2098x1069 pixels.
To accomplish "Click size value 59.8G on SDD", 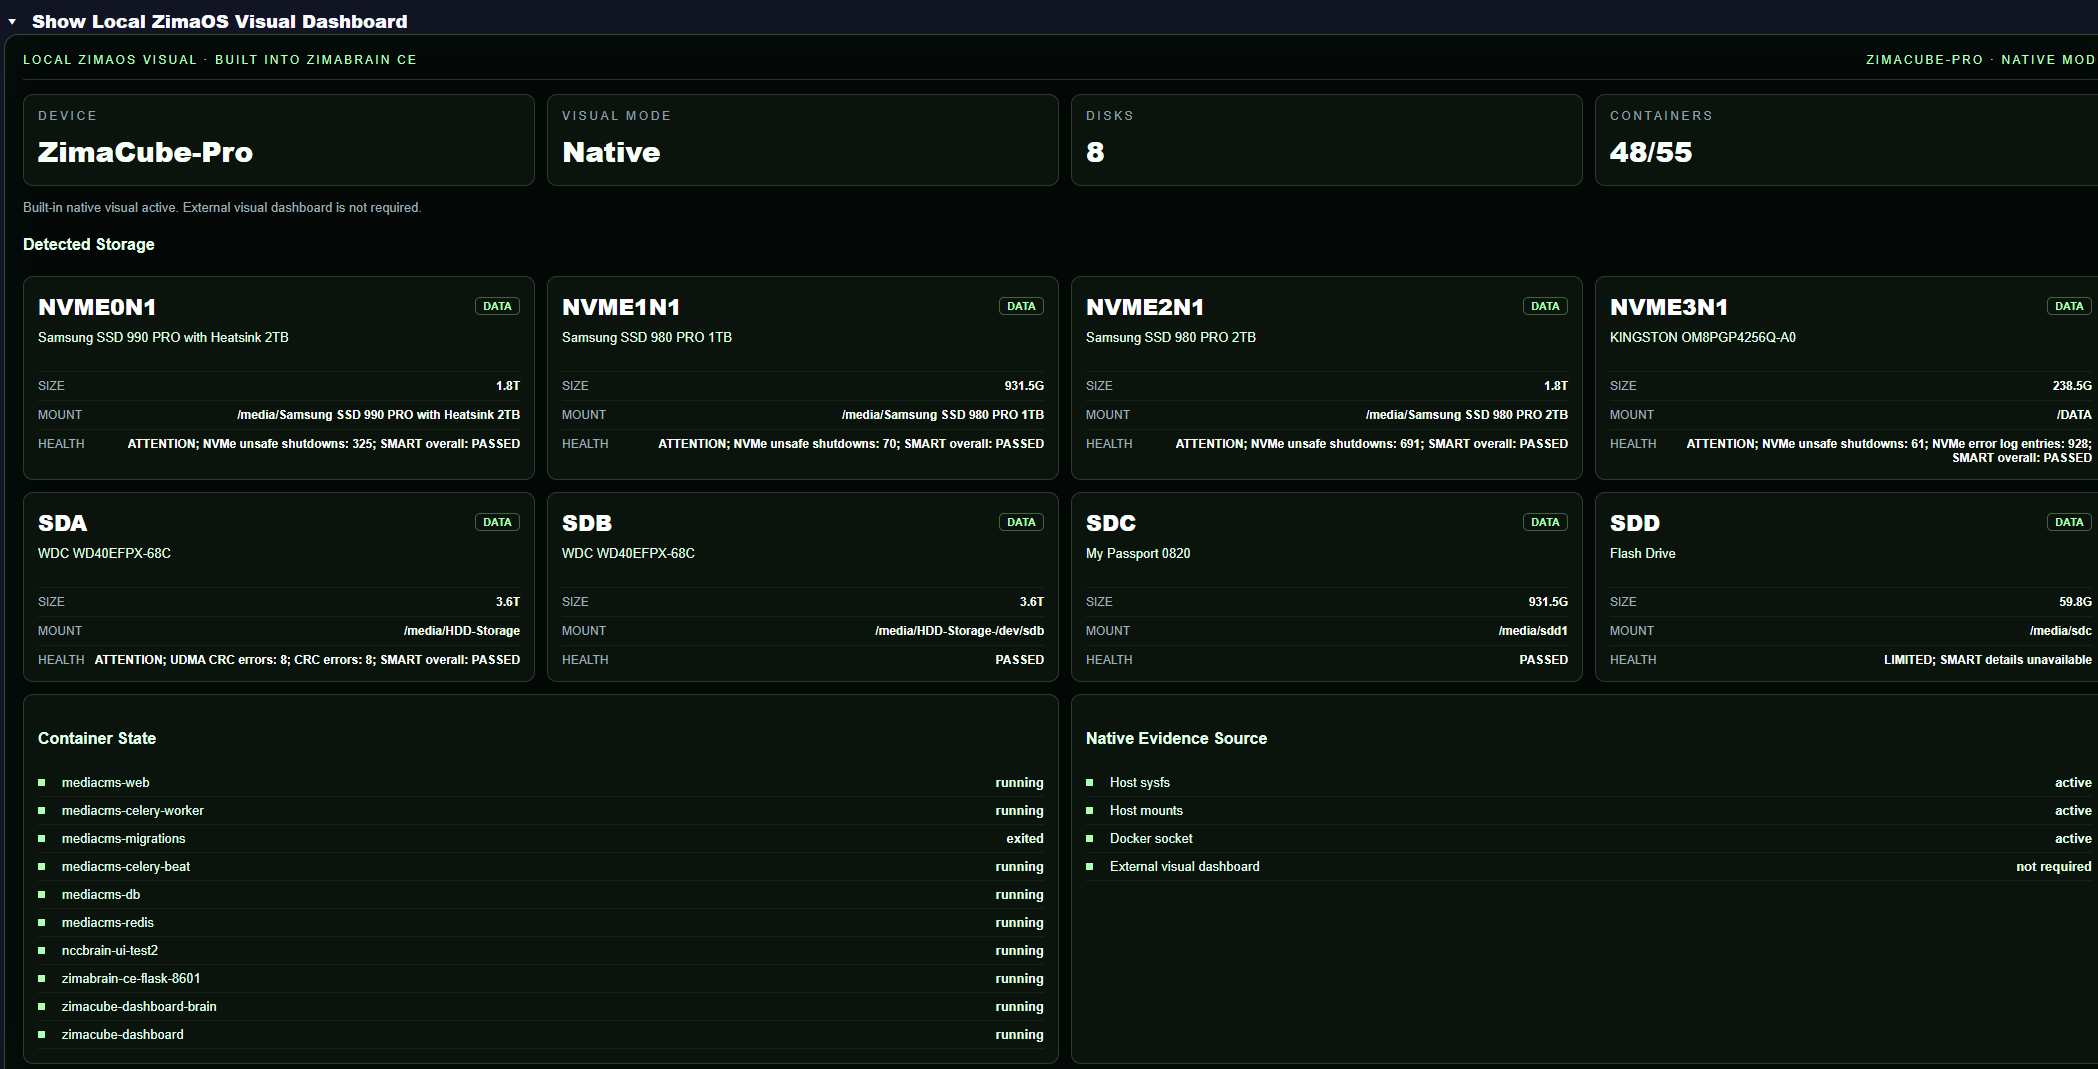I will tap(2075, 601).
